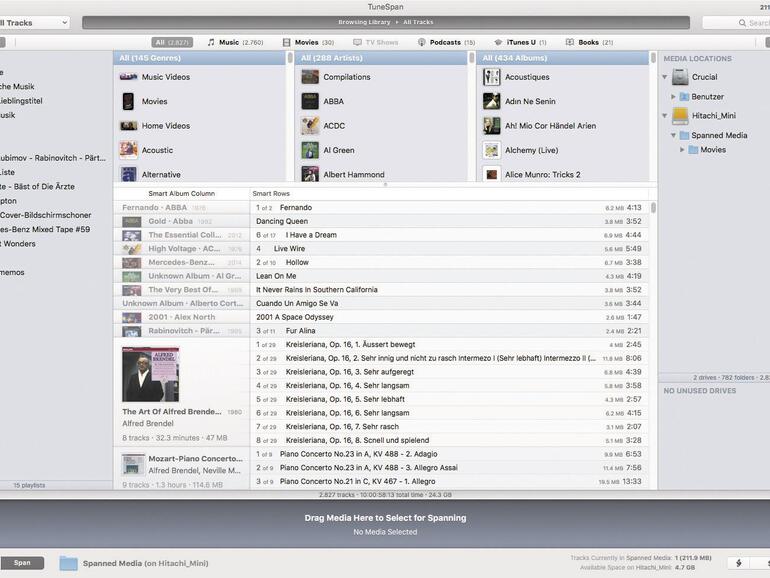Open the Mixed Tape #59 playlist
Screen dimensions: 770x578
[x=45, y=229]
